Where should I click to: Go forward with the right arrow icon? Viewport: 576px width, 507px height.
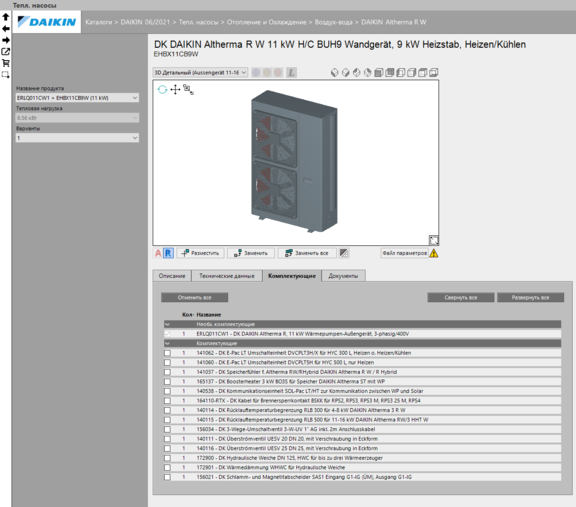click(x=6, y=40)
